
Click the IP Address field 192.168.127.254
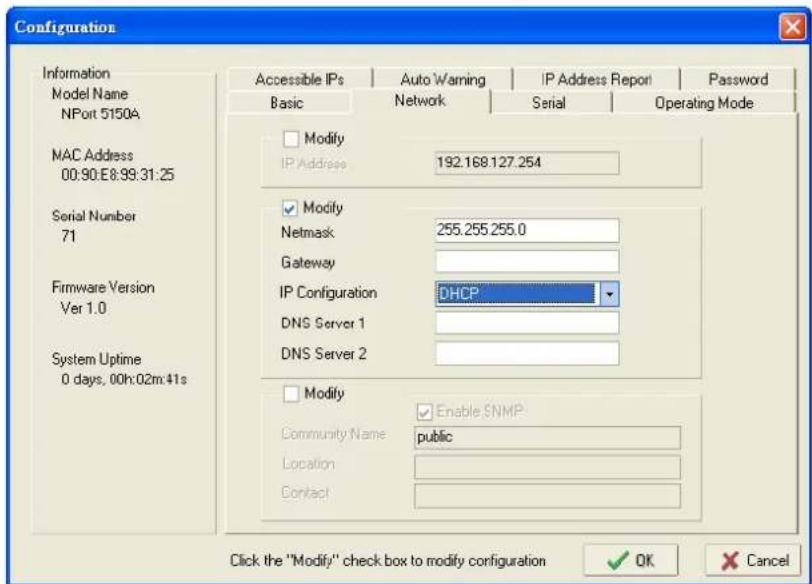(x=527, y=163)
